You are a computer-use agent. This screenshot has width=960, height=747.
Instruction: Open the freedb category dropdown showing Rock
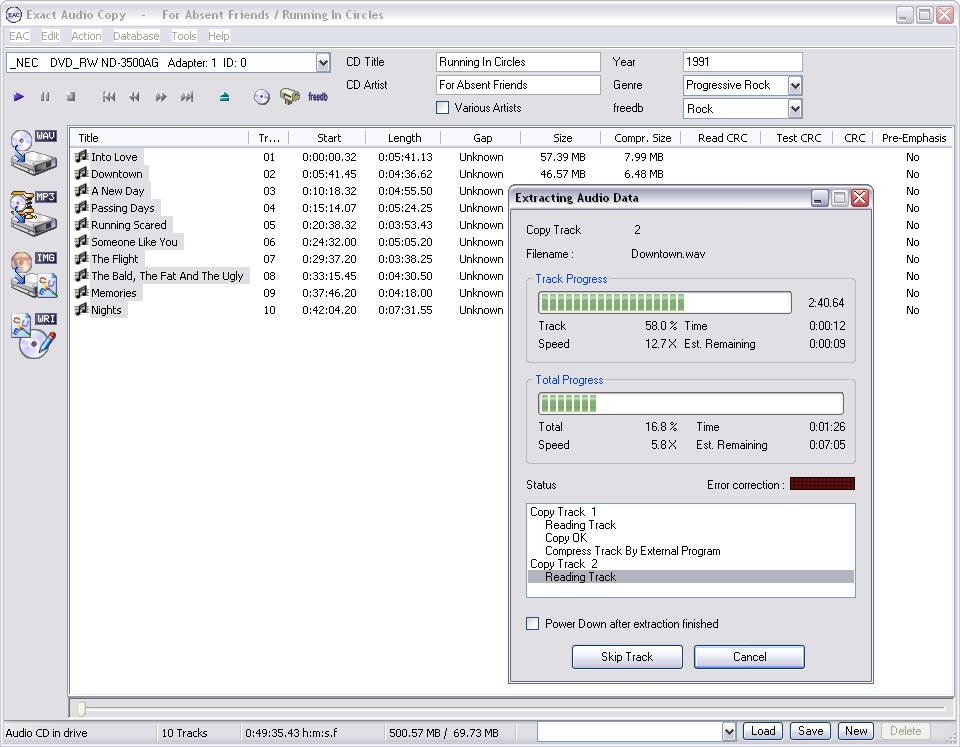(795, 109)
